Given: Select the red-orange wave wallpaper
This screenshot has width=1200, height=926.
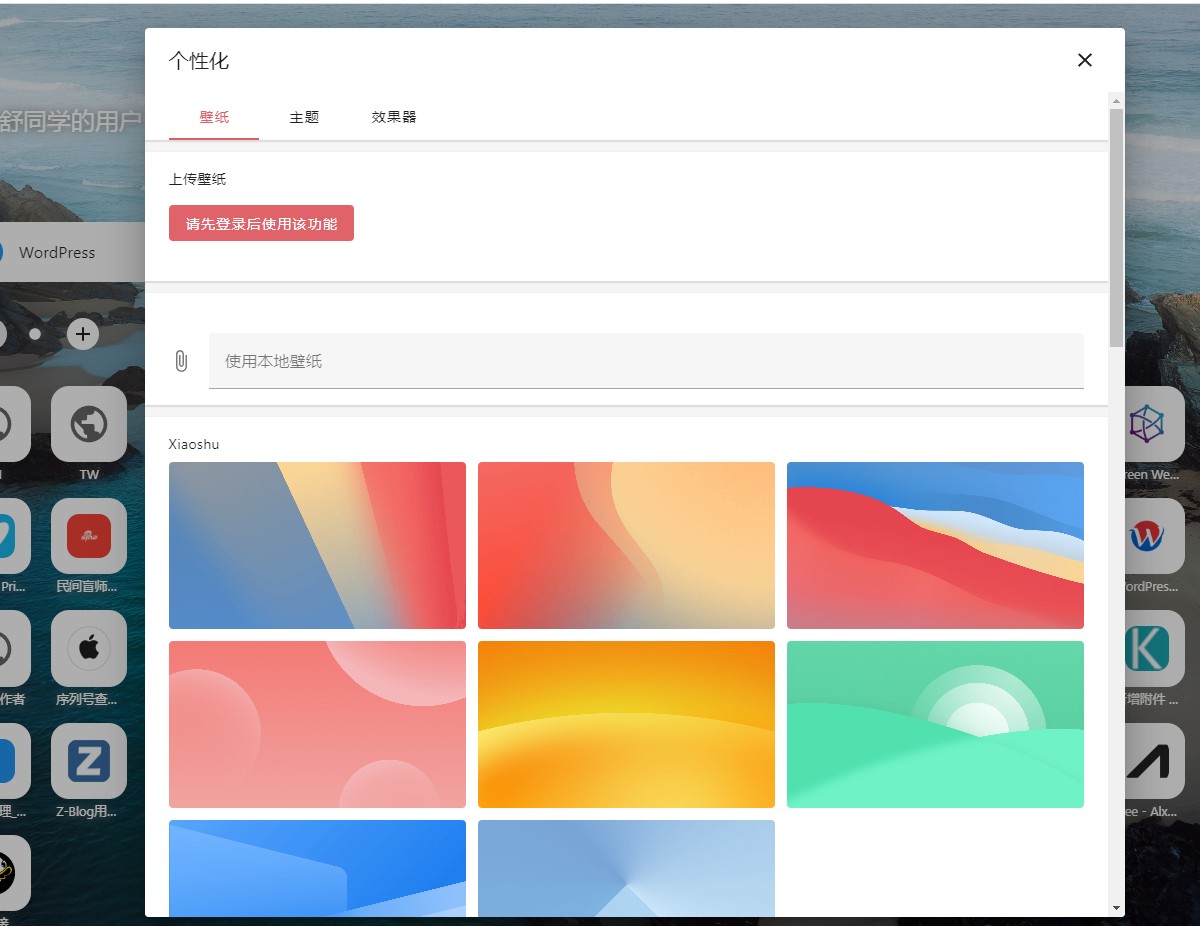Looking at the screenshot, I should pyautogui.click(x=626, y=545).
